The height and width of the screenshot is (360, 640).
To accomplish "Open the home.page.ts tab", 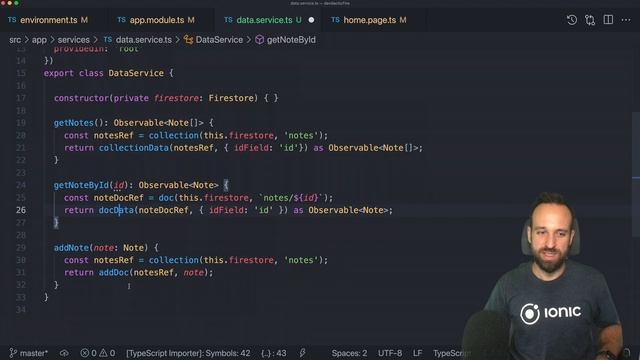I will pos(369,20).
